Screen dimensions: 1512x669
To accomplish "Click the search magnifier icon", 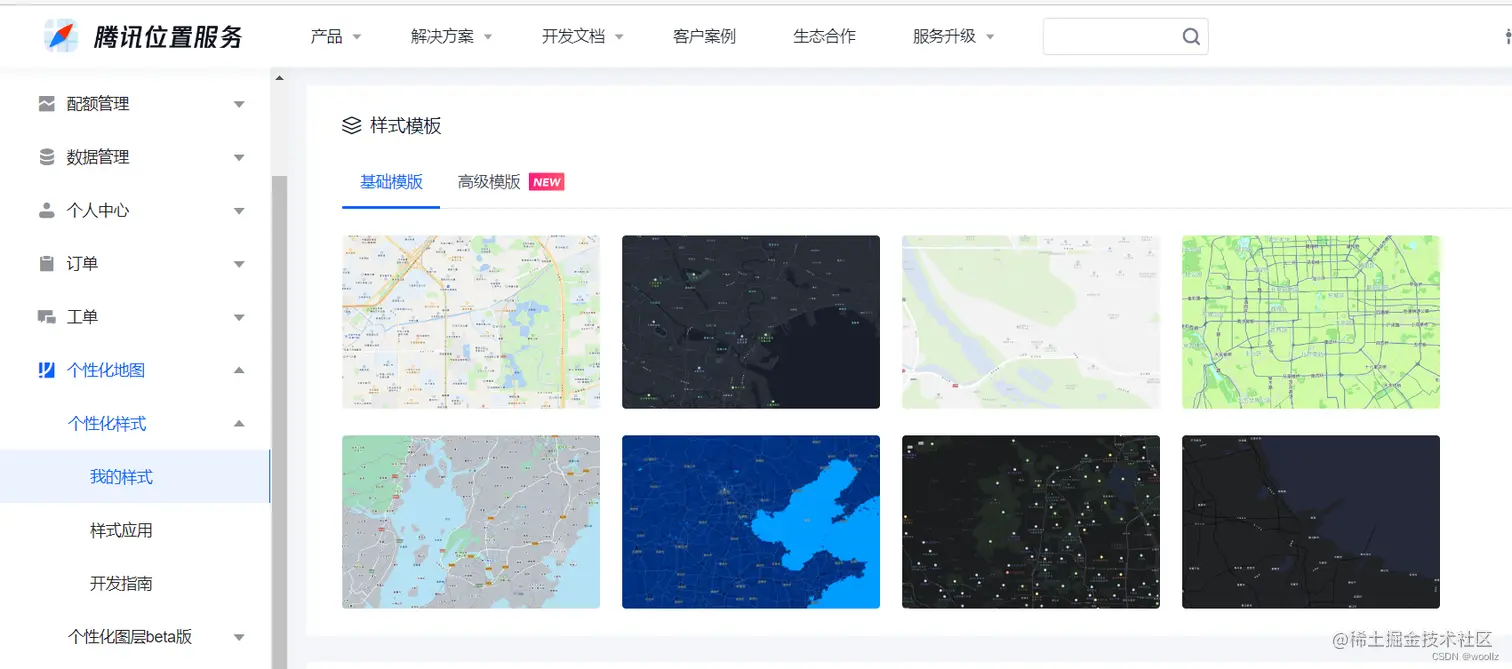I will [x=1191, y=35].
